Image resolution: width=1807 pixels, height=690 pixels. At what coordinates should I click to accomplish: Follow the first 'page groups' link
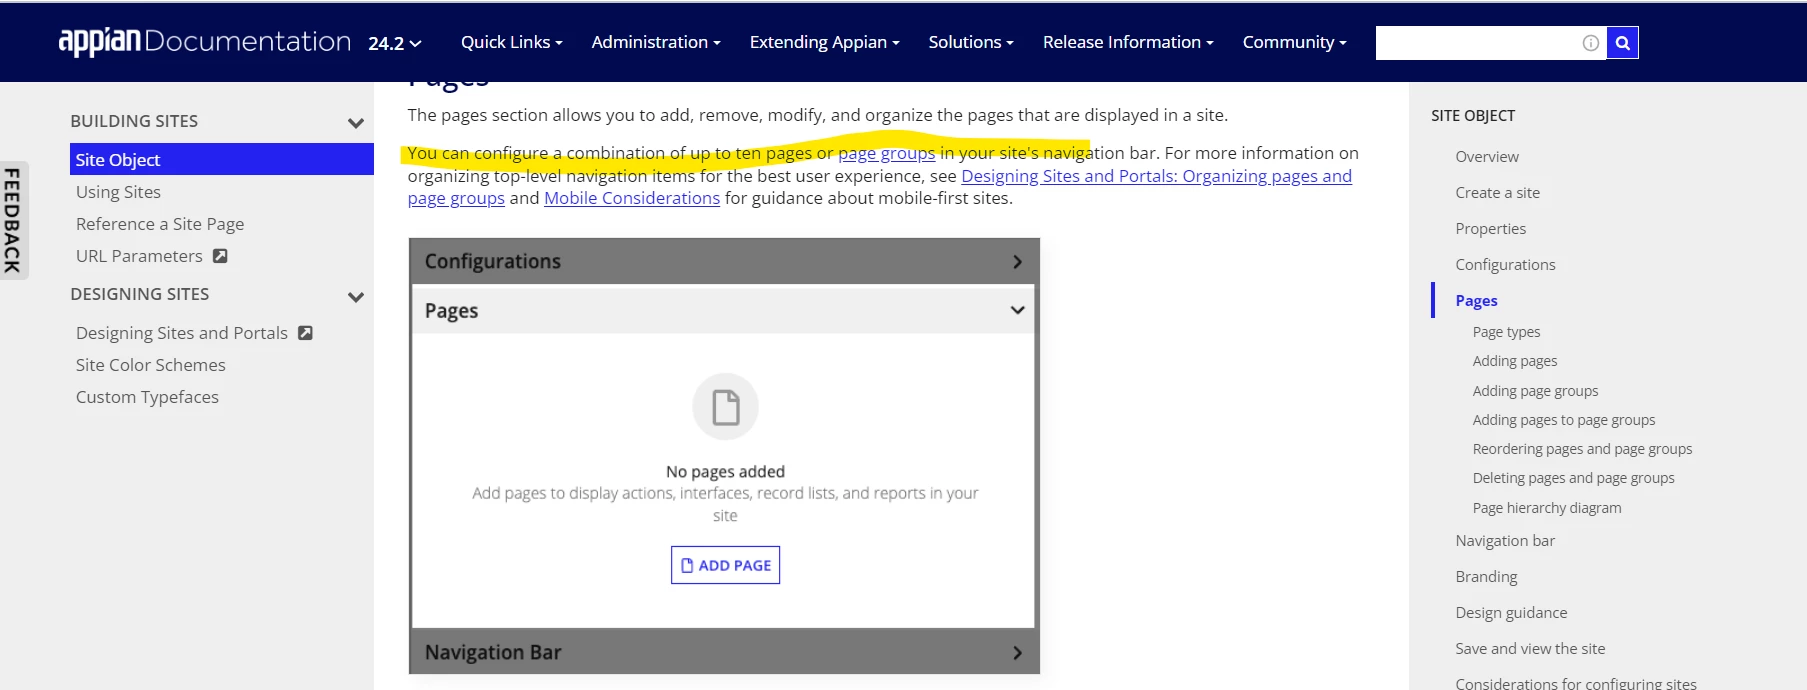pos(886,153)
